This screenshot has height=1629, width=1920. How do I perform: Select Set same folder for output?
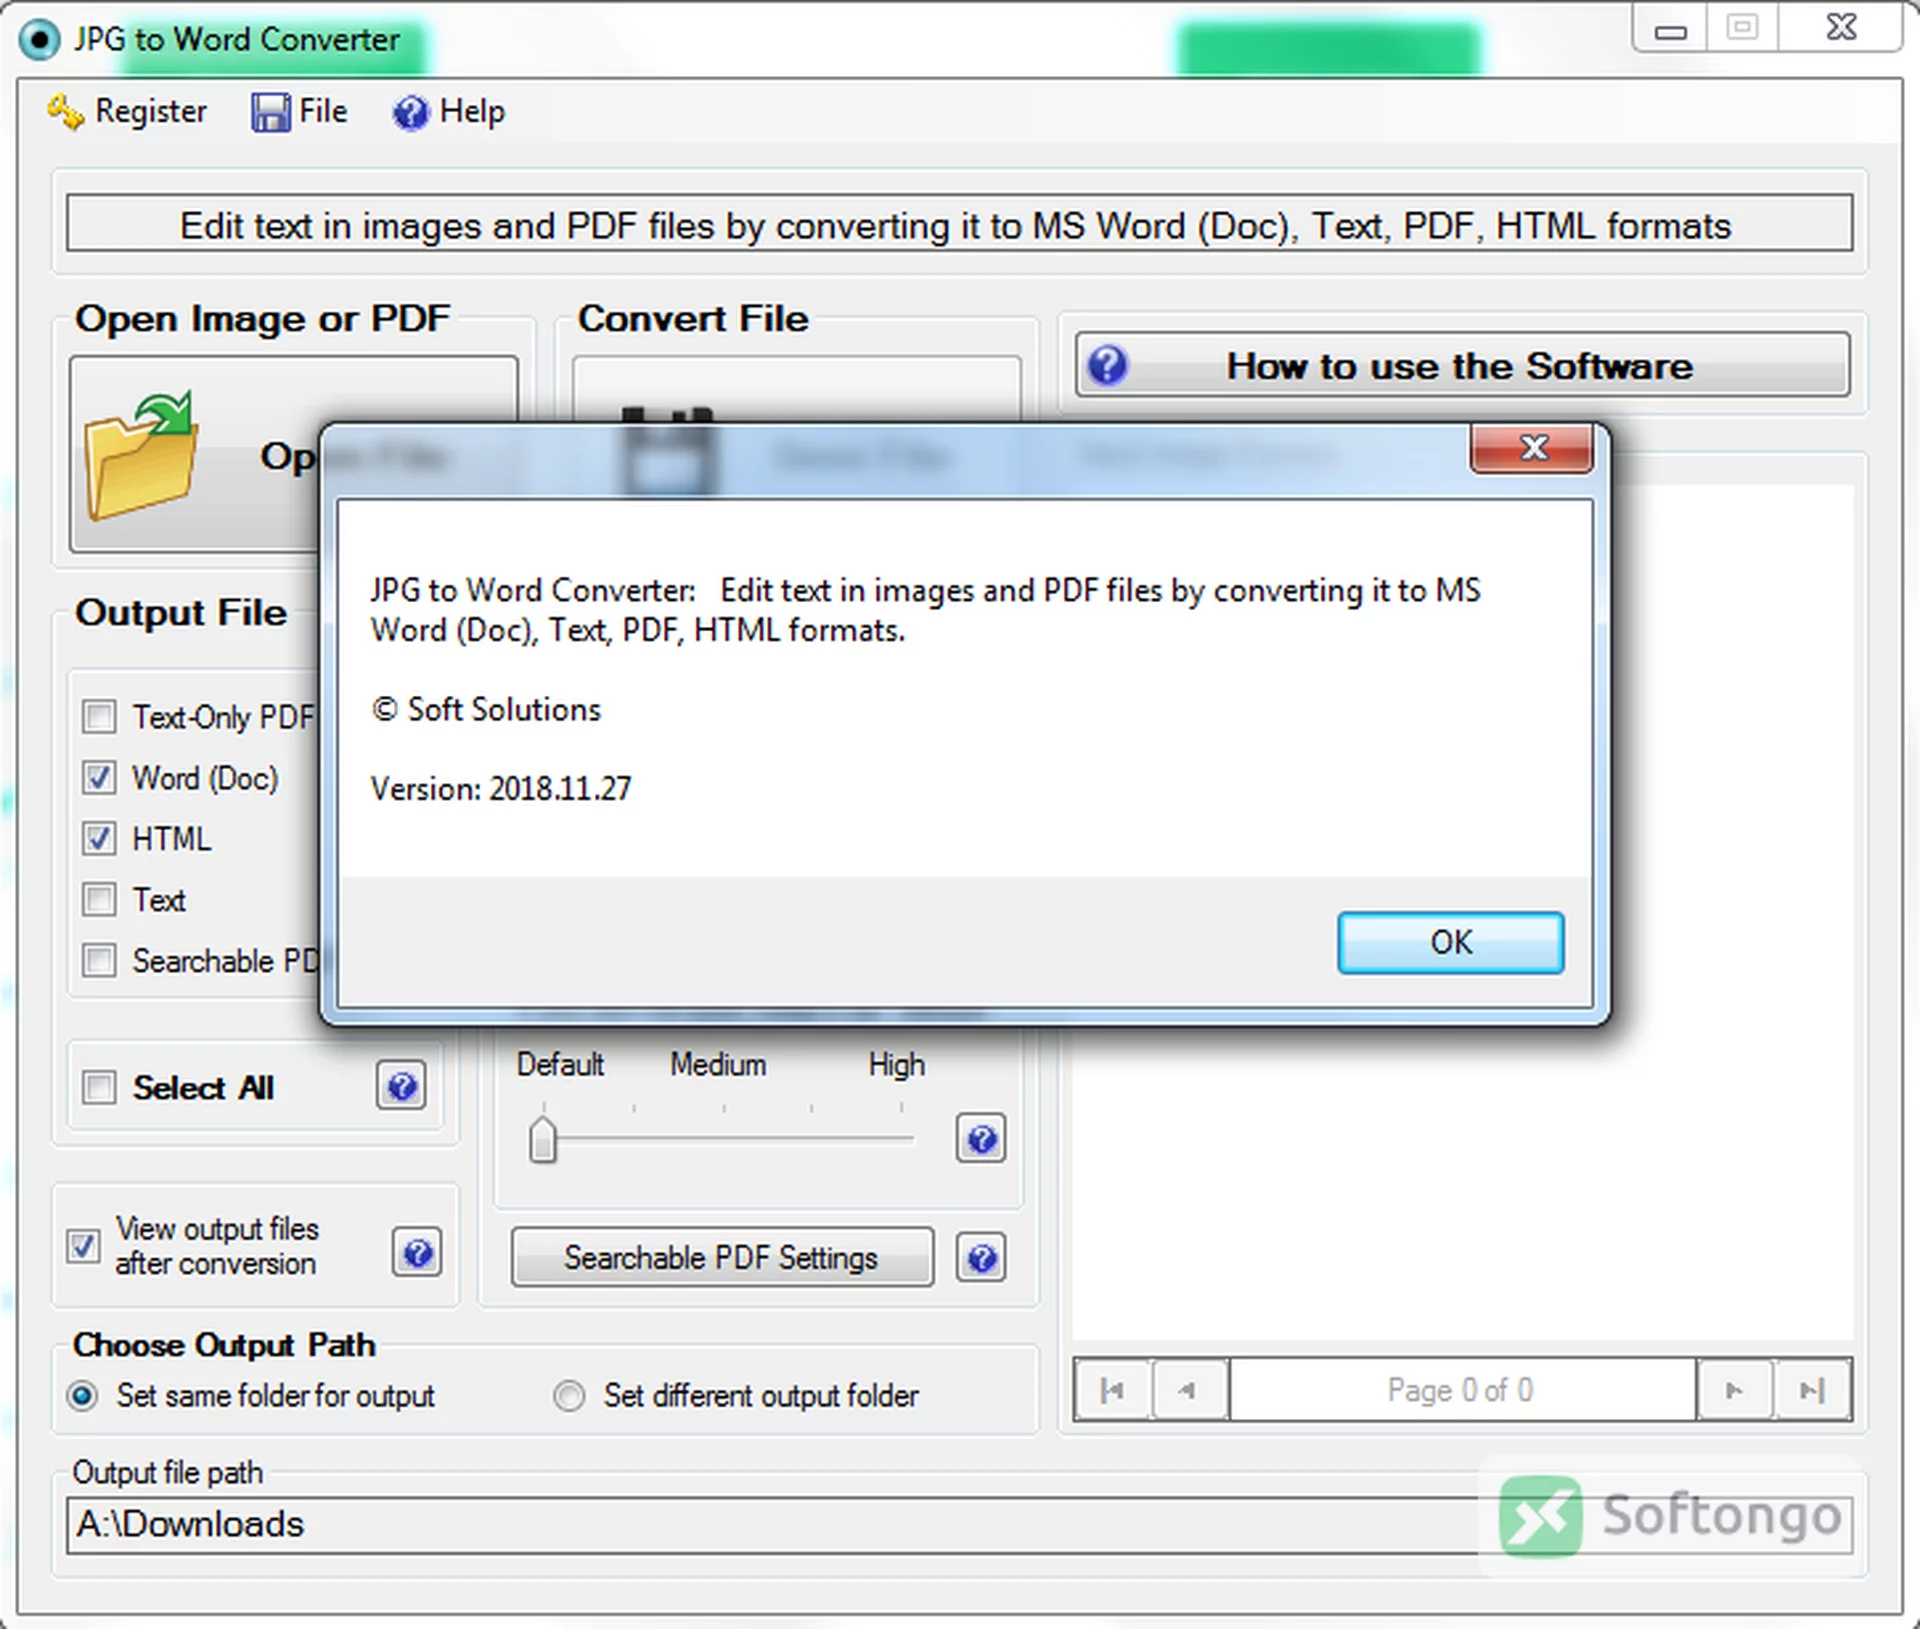point(83,1395)
